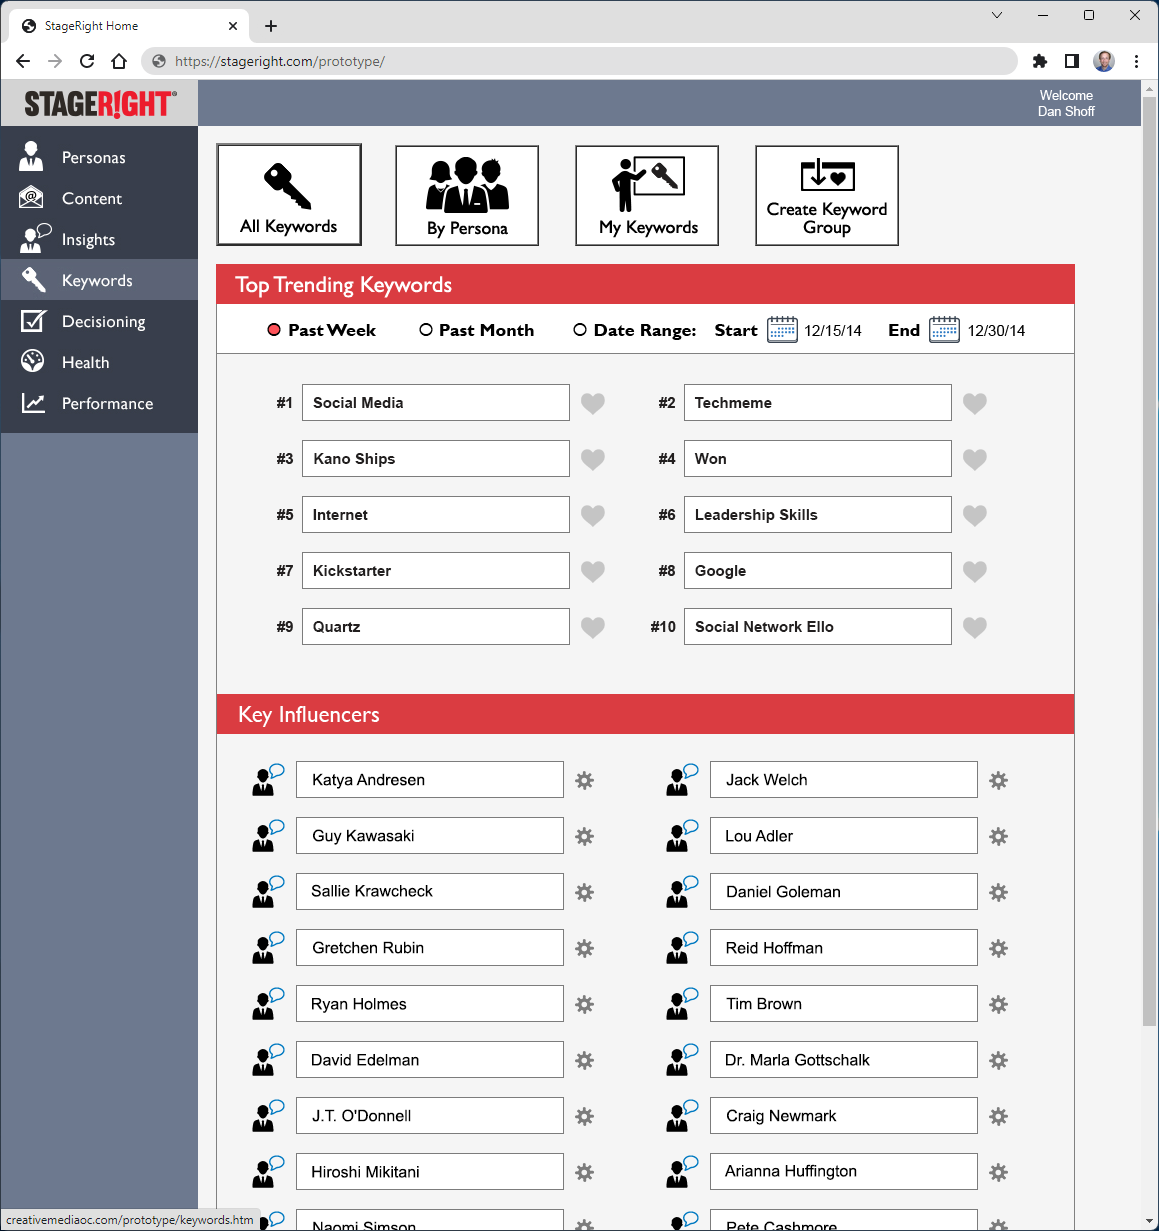Go to Decisioning in sidebar
This screenshot has width=1159, height=1231.
coord(99,321)
